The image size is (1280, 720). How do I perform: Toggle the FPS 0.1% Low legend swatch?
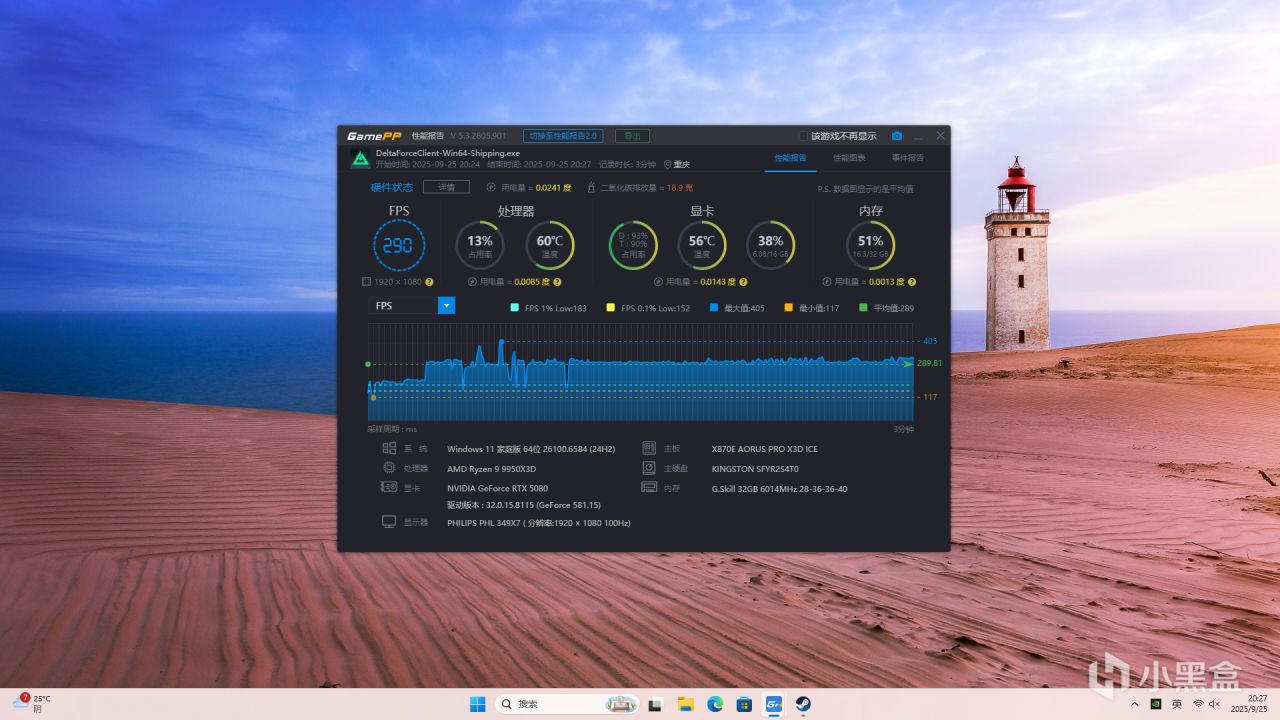(x=610, y=308)
